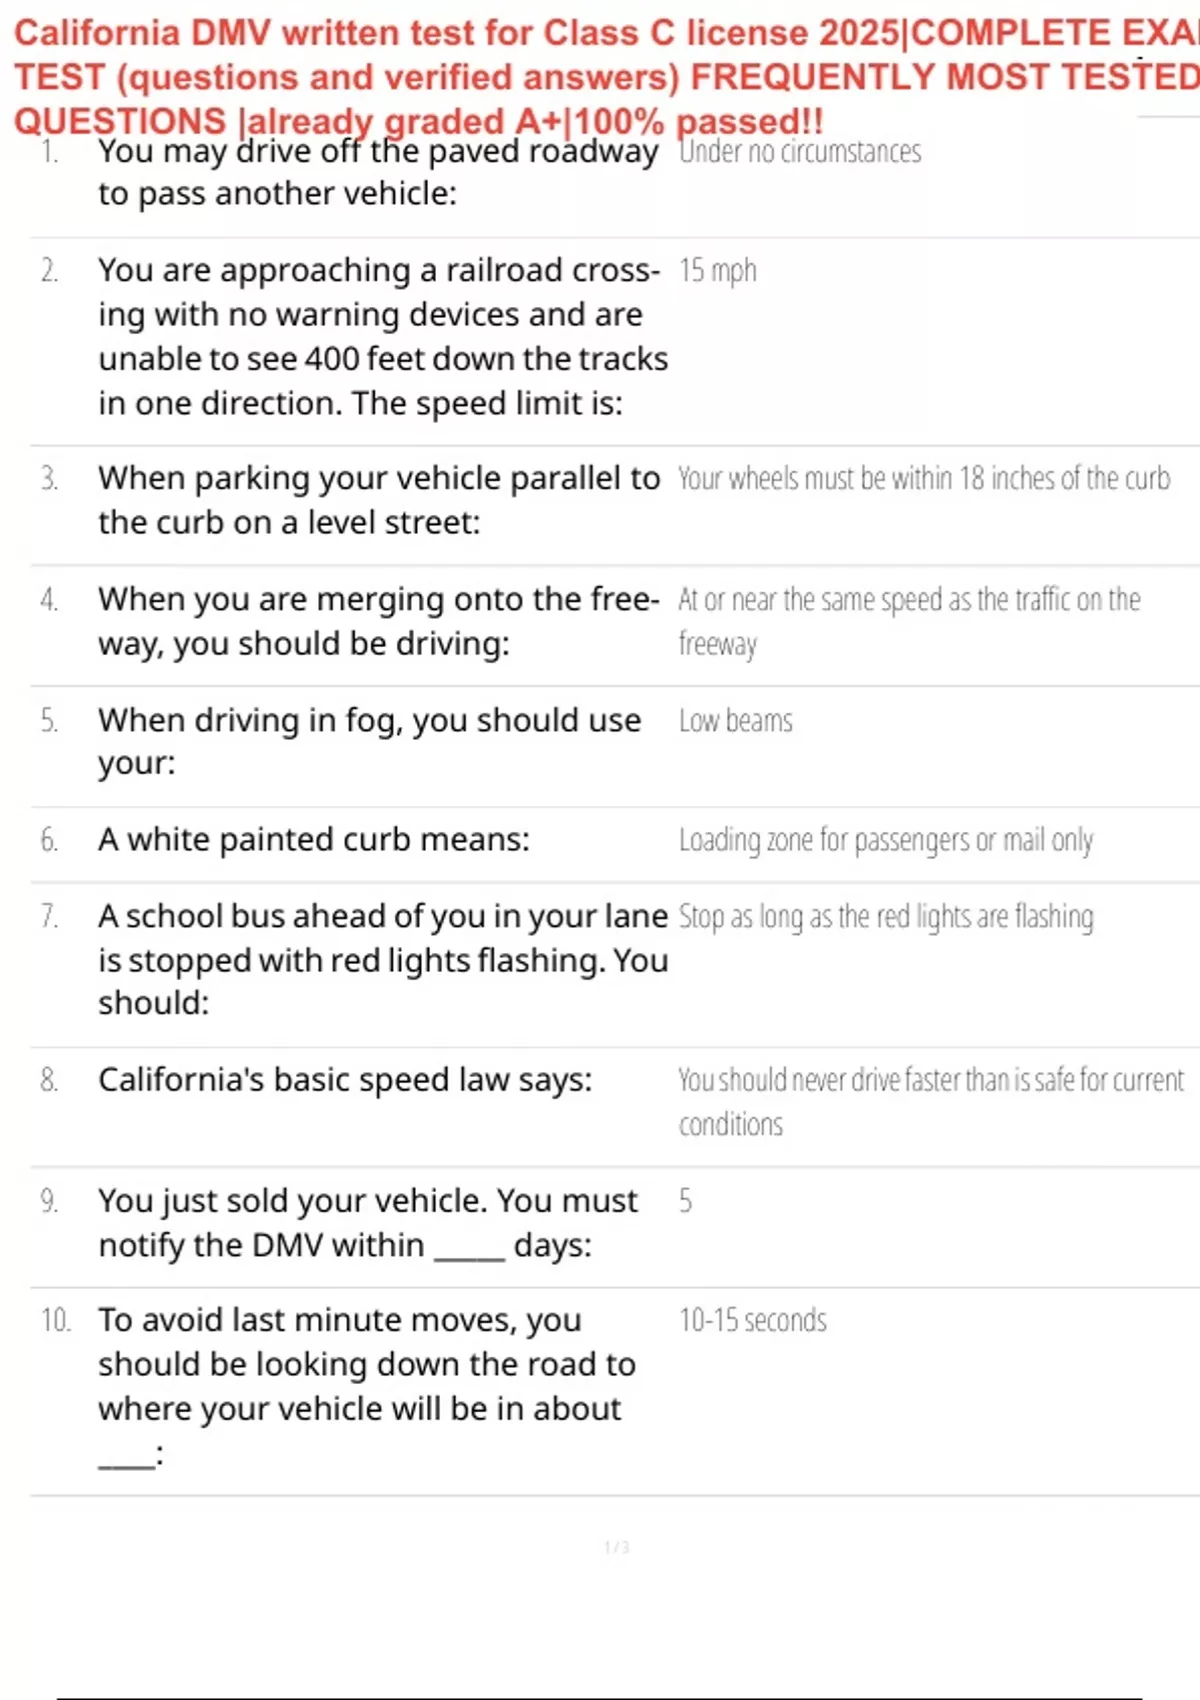Click the driving in fog question
This screenshot has width=1200, height=1700.
click(x=368, y=741)
